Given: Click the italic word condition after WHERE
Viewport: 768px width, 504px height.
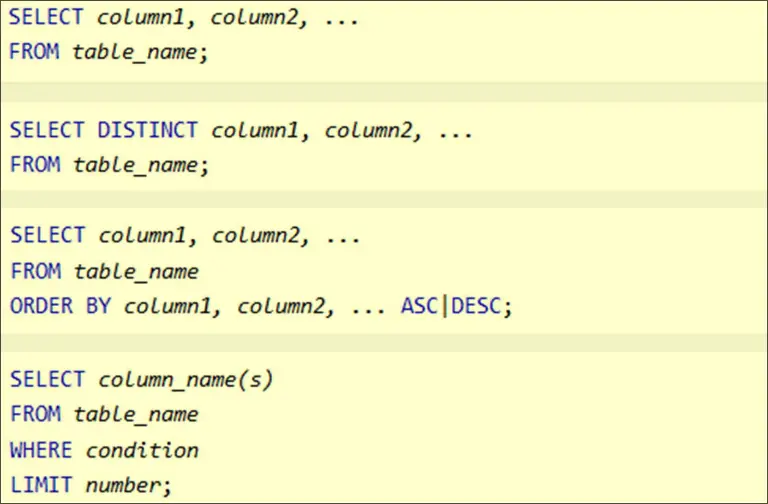Looking at the screenshot, I should 142,450.
